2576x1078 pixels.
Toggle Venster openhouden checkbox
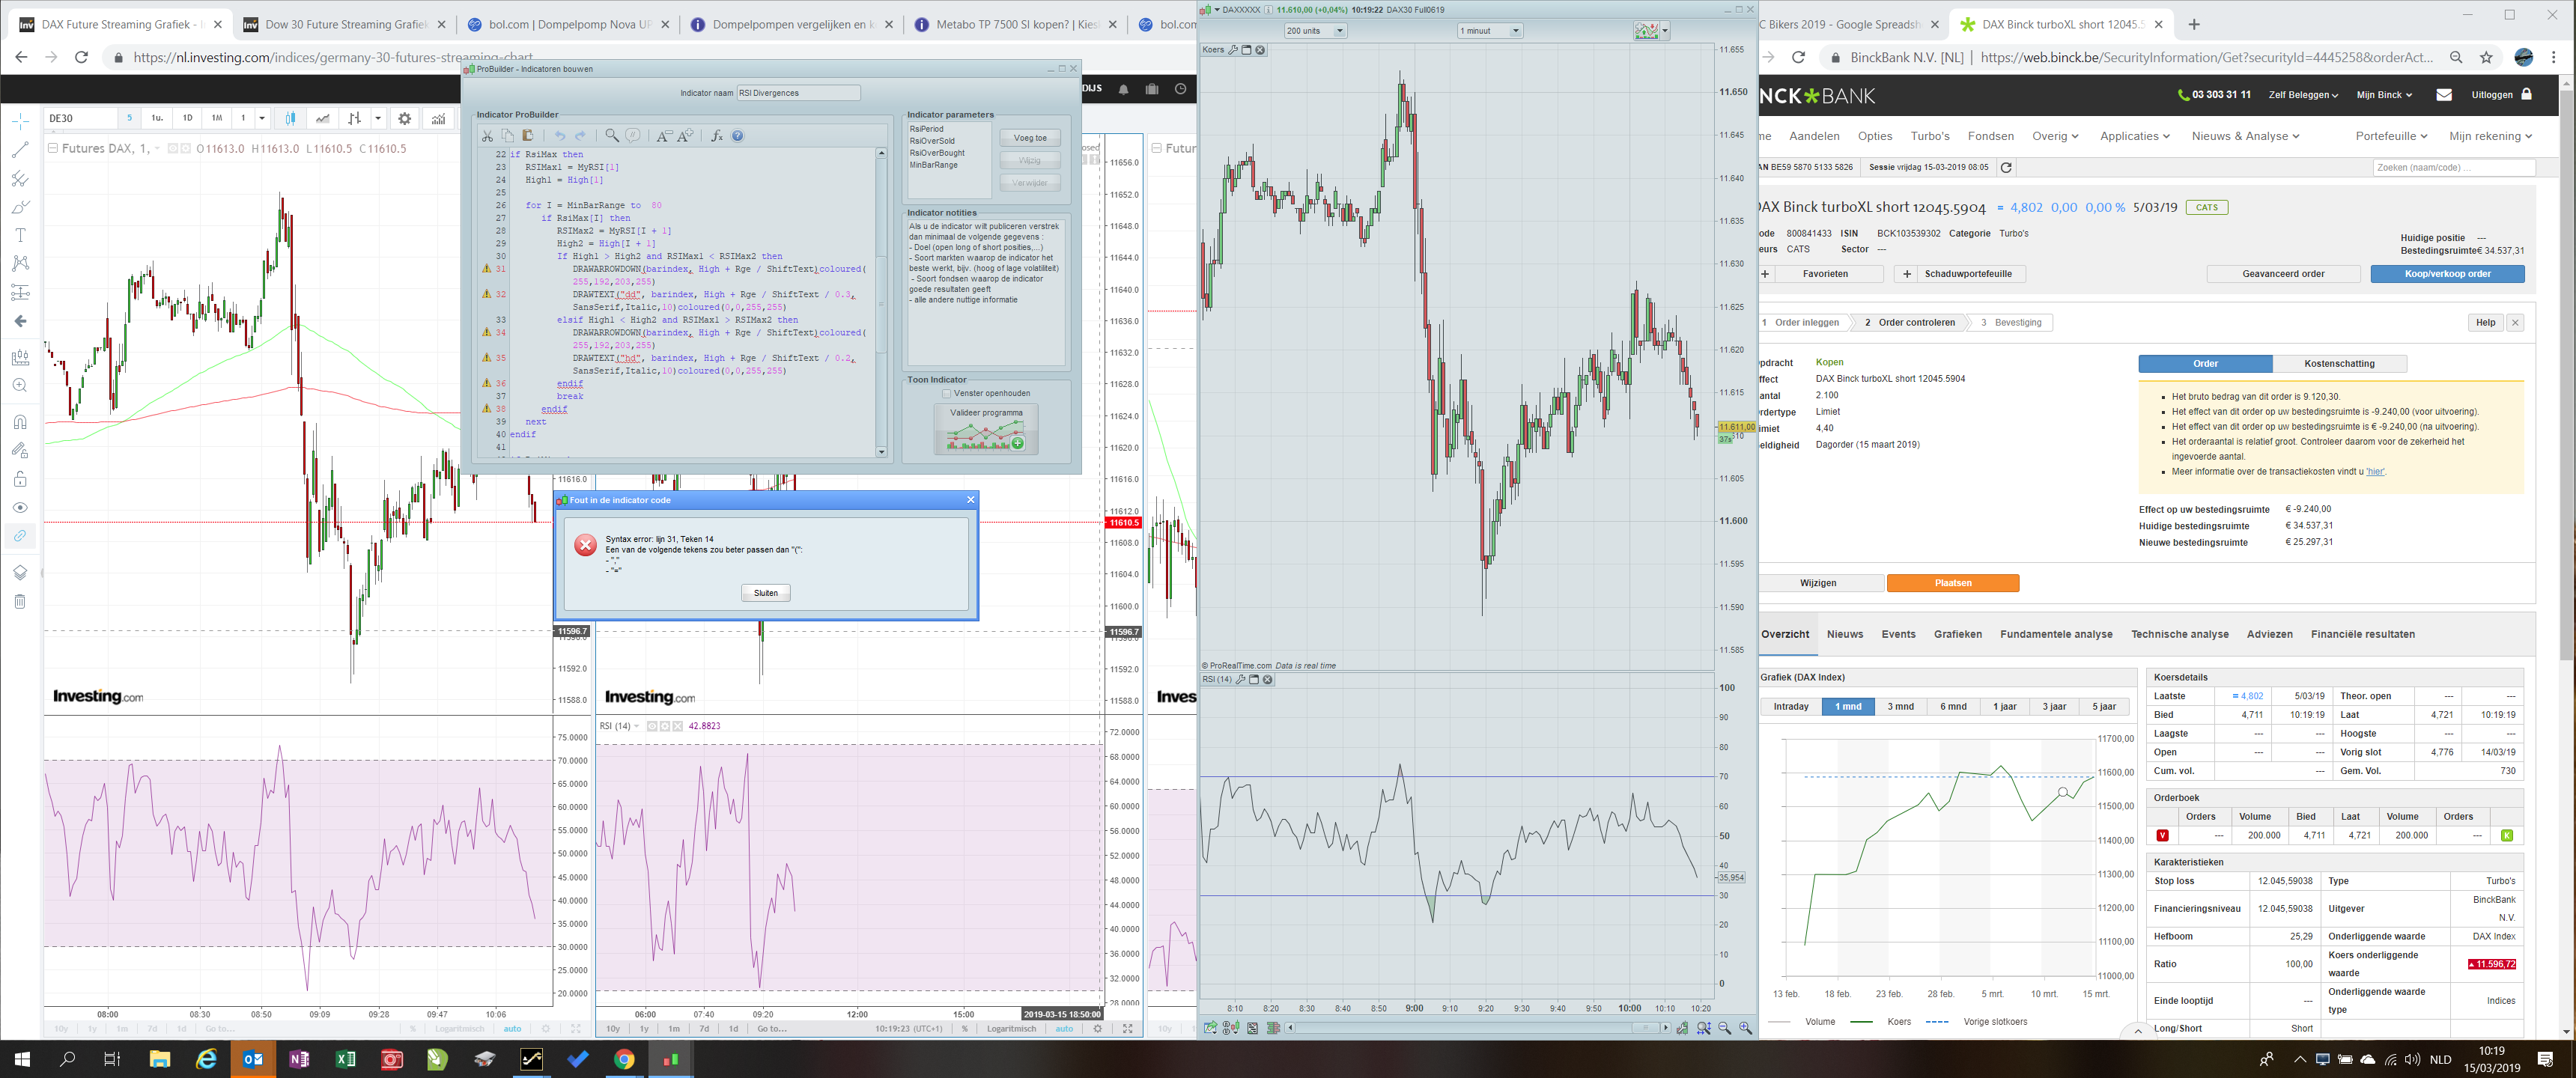click(x=946, y=393)
